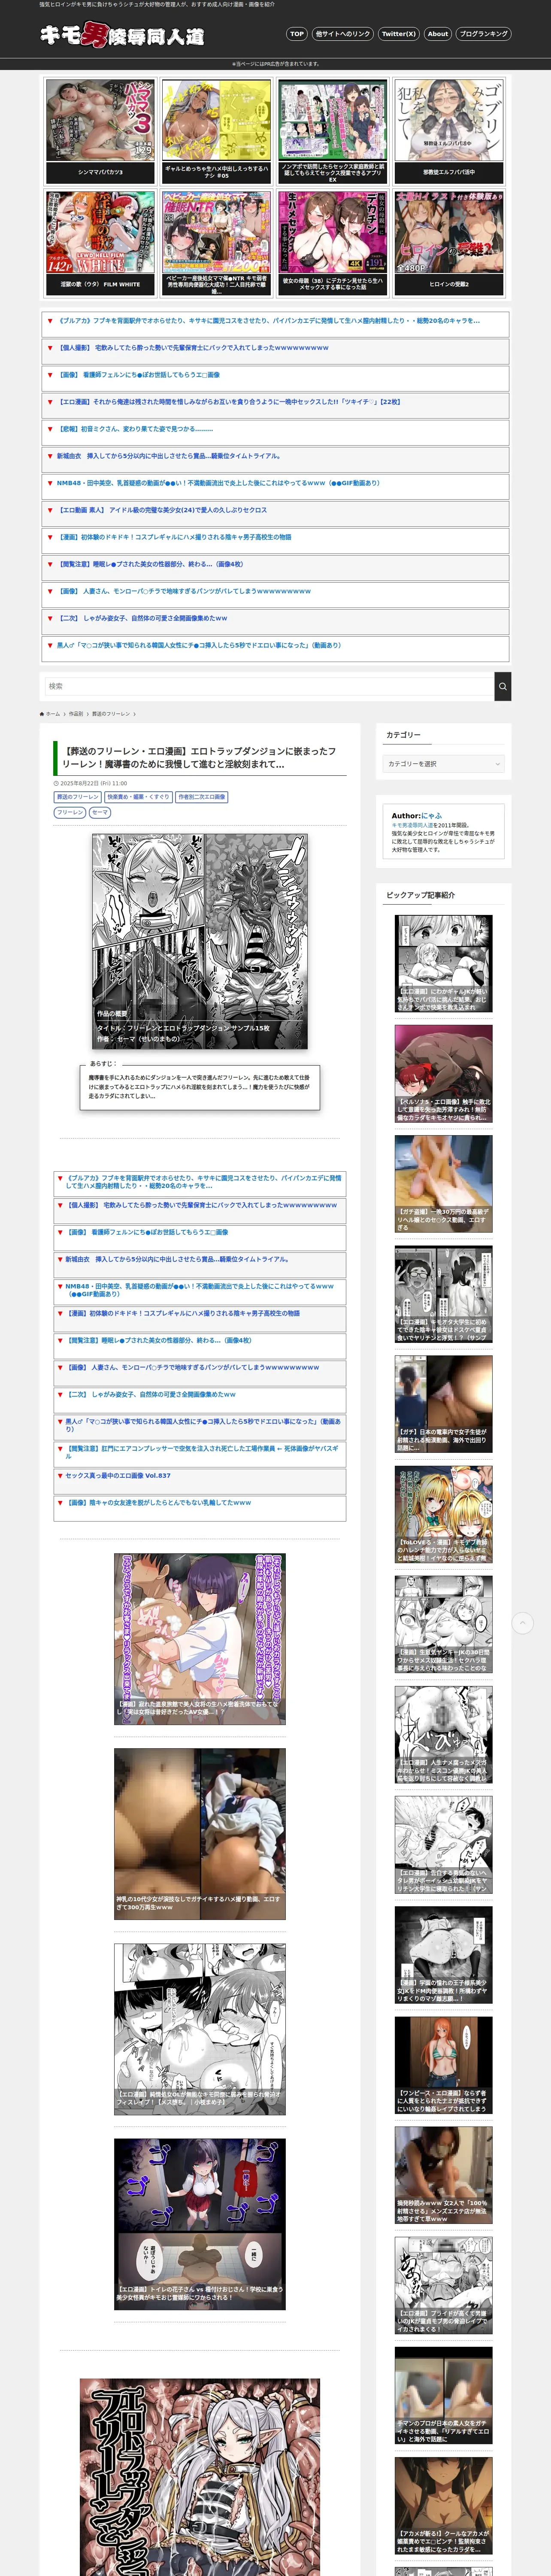Click the カテゴリー sidebar heading
Screen dimensions: 551x2576
click(x=403, y=735)
